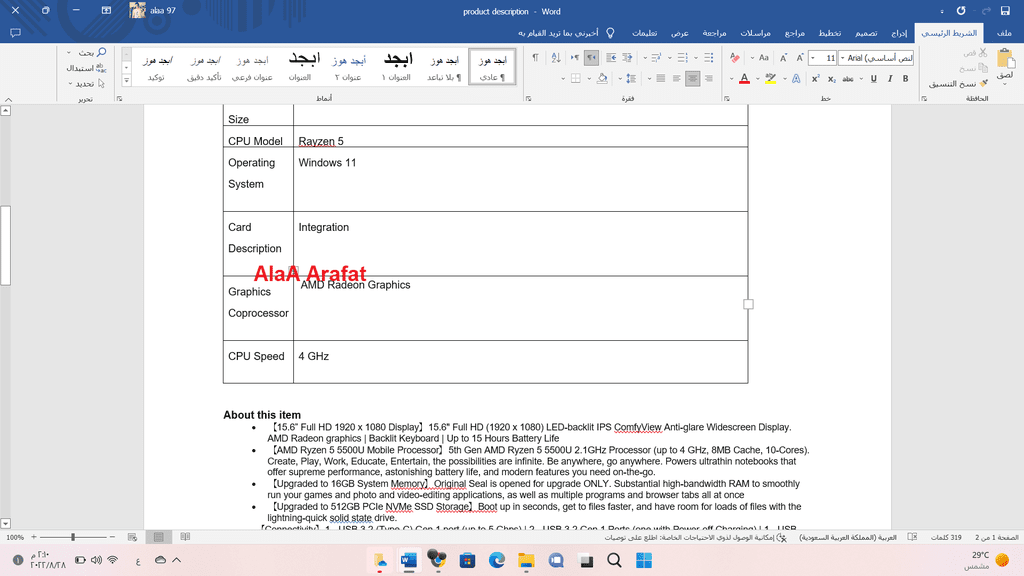Click the vertical scrollbar thumb
1024x576 pixels.
[x=5, y=245]
